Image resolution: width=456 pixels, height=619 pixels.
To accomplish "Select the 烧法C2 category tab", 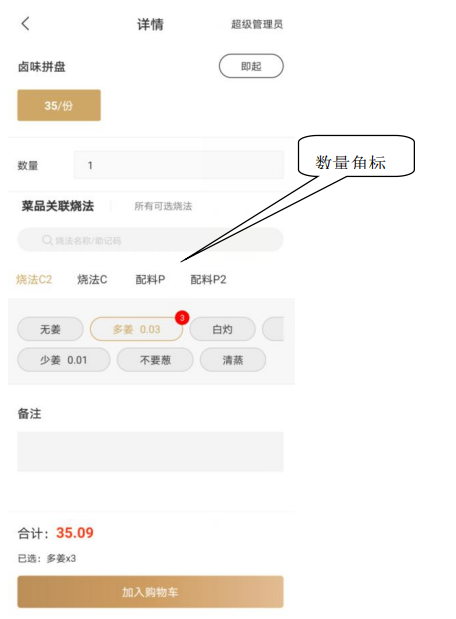I will click(34, 279).
